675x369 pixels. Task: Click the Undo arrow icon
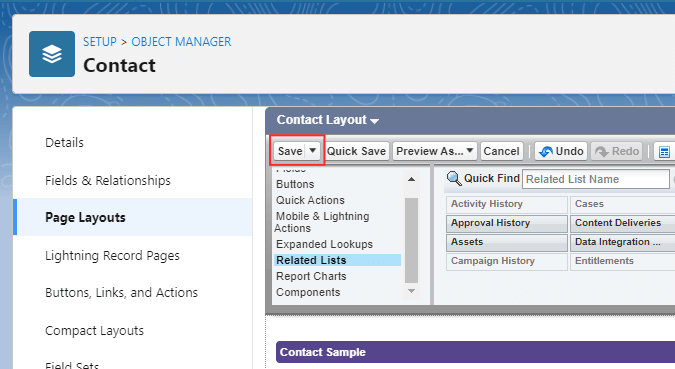click(x=546, y=152)
